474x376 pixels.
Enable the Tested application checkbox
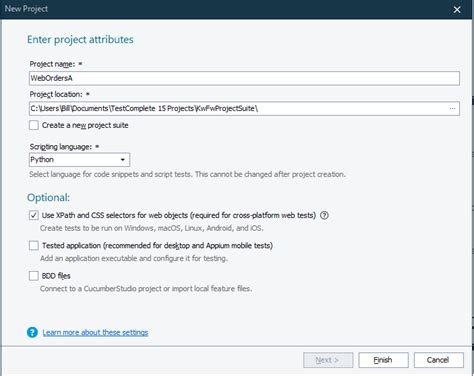pyautogui.click(x=34, y=246)
